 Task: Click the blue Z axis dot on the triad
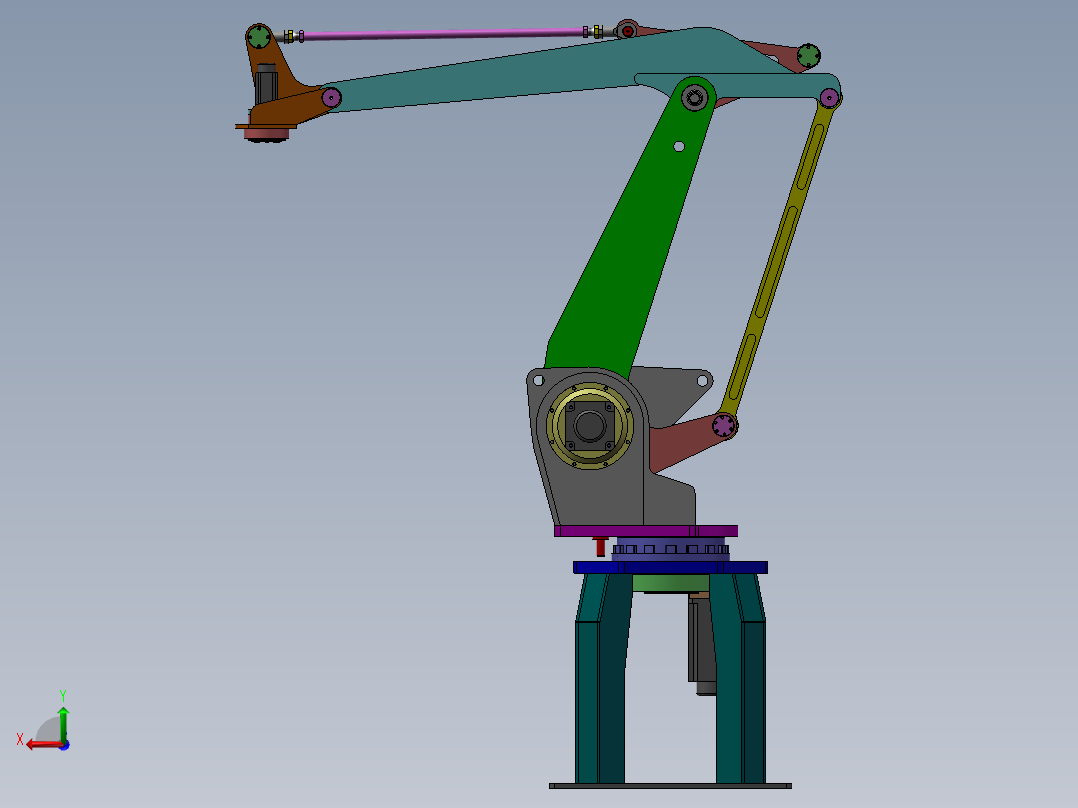65,745
